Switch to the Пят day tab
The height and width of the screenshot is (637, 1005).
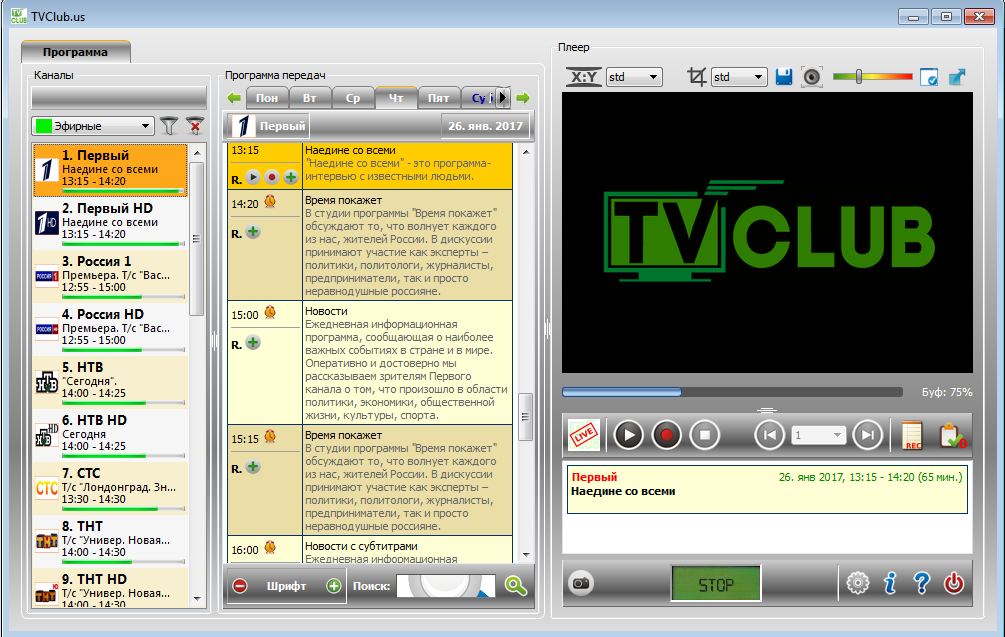click(438, 98)
